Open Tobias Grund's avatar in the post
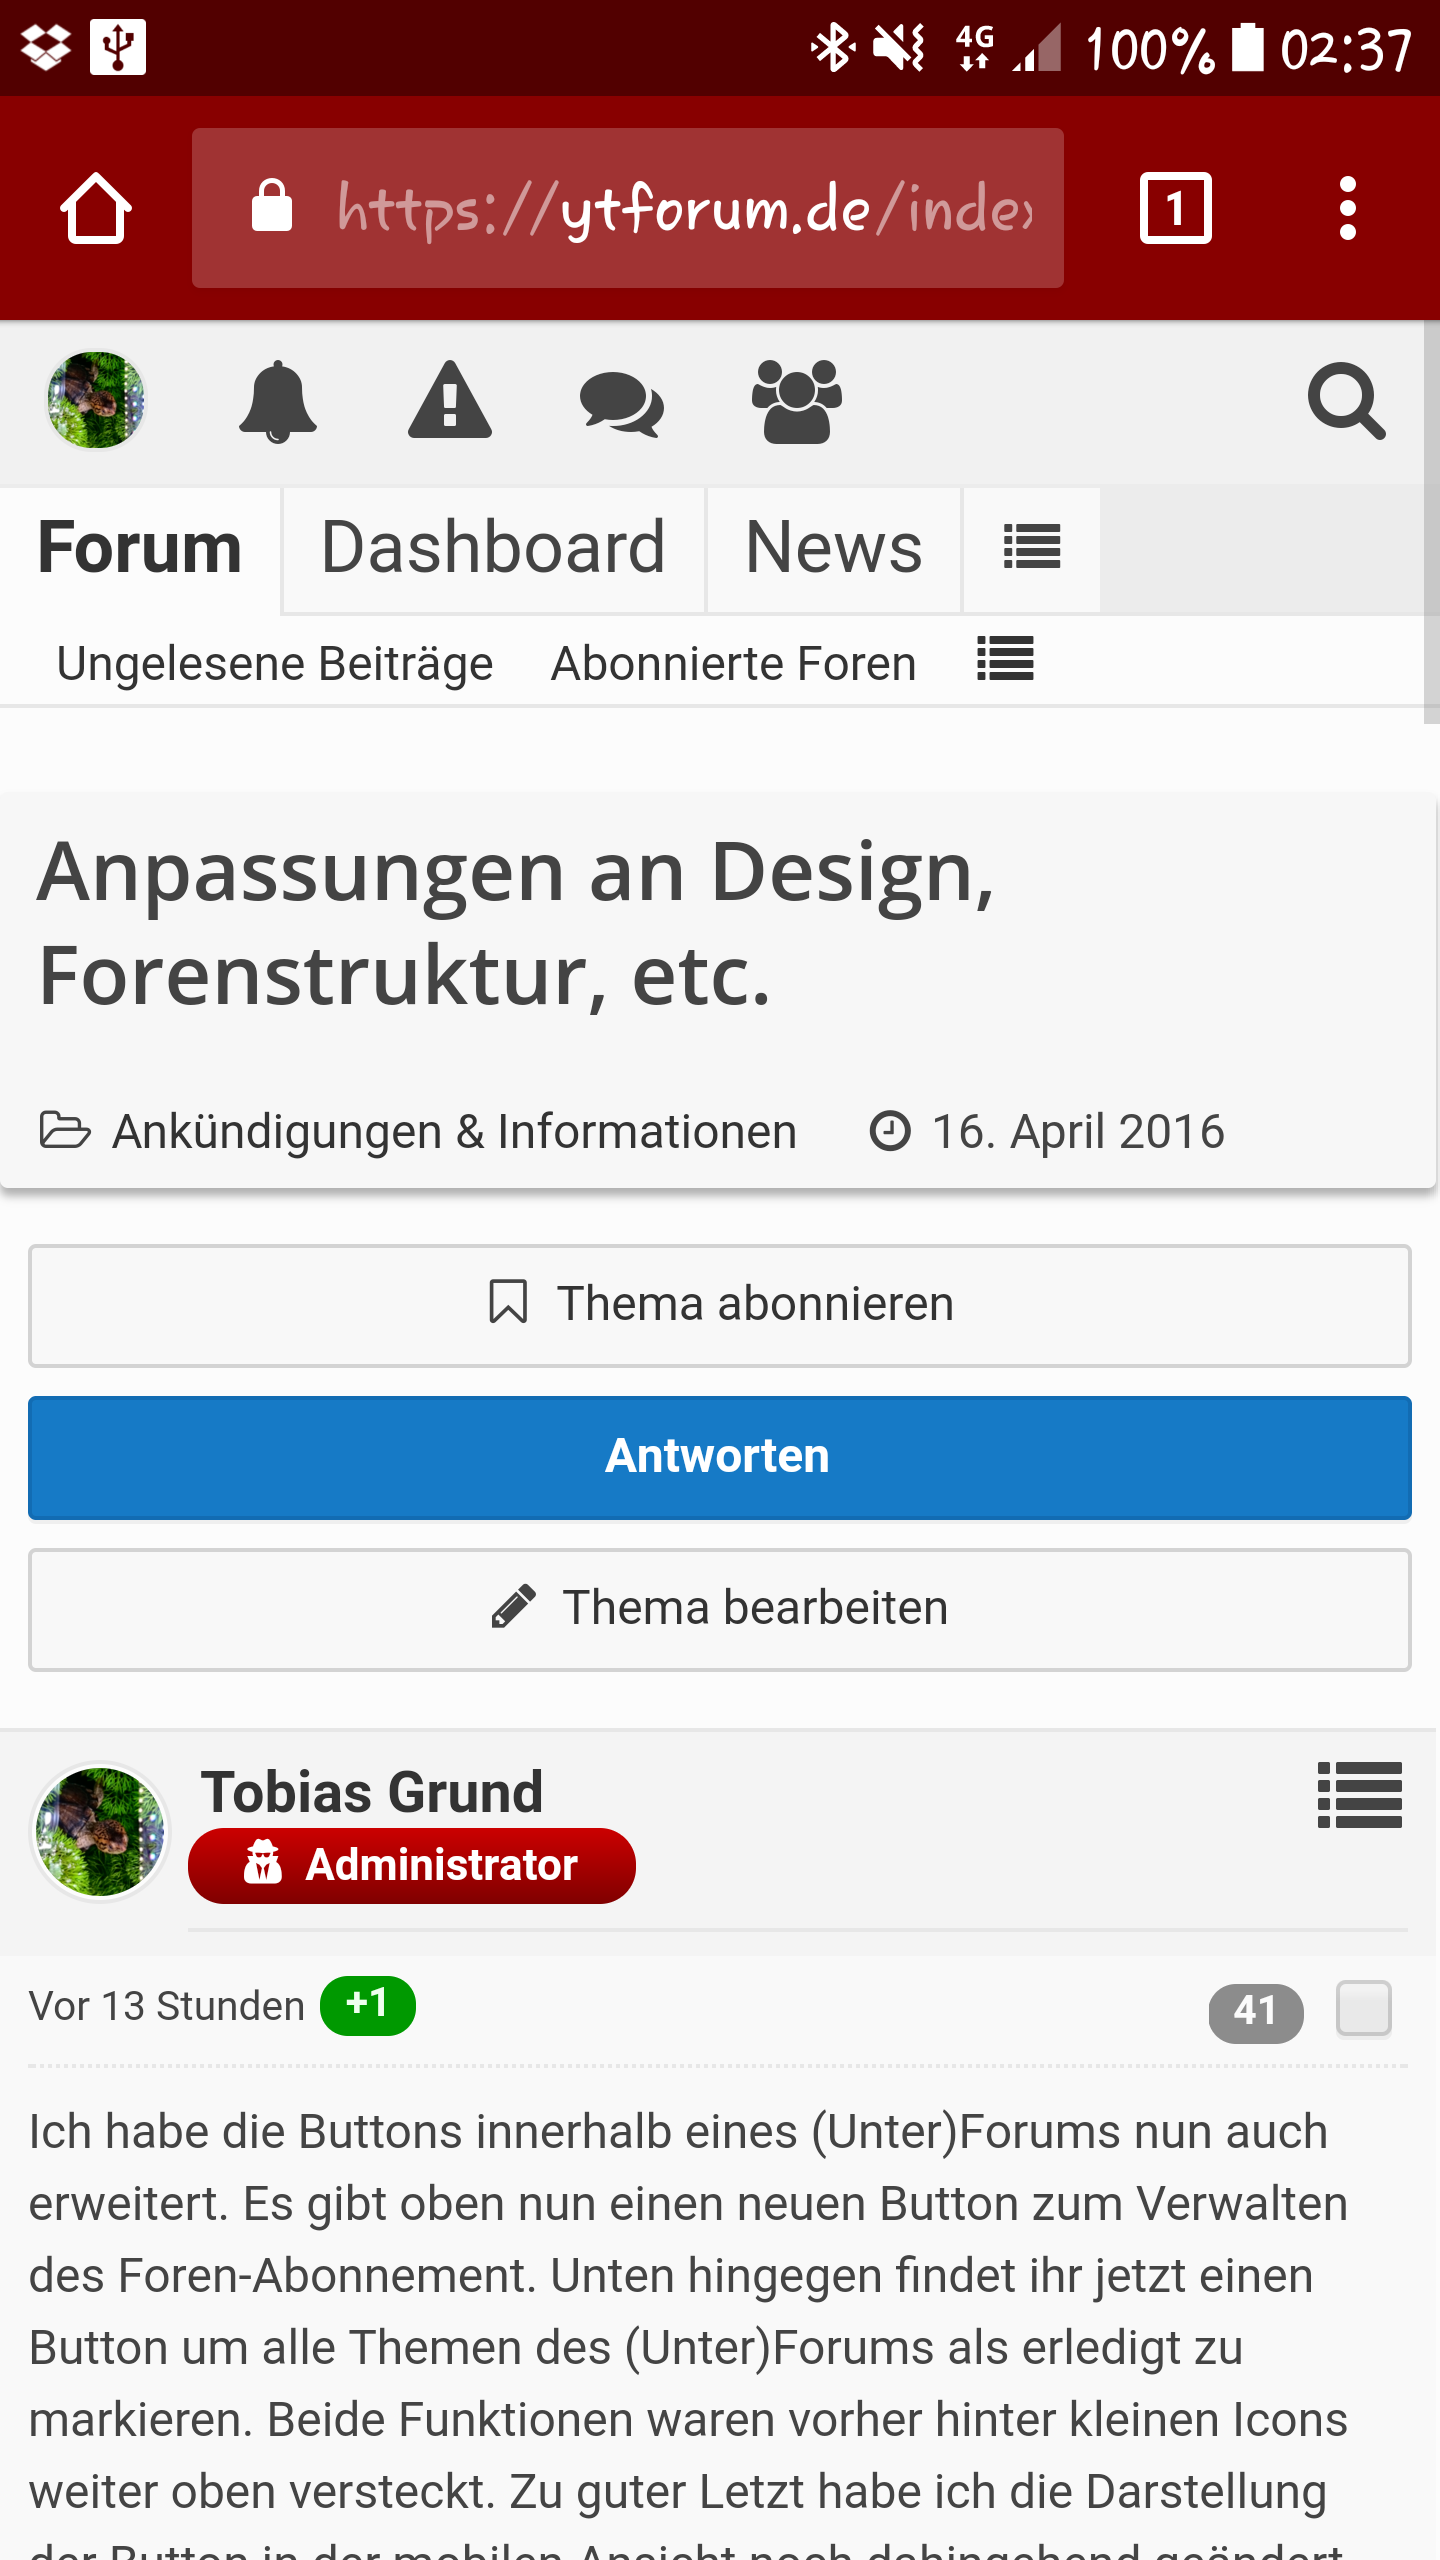 click(x=100, y=1831)
